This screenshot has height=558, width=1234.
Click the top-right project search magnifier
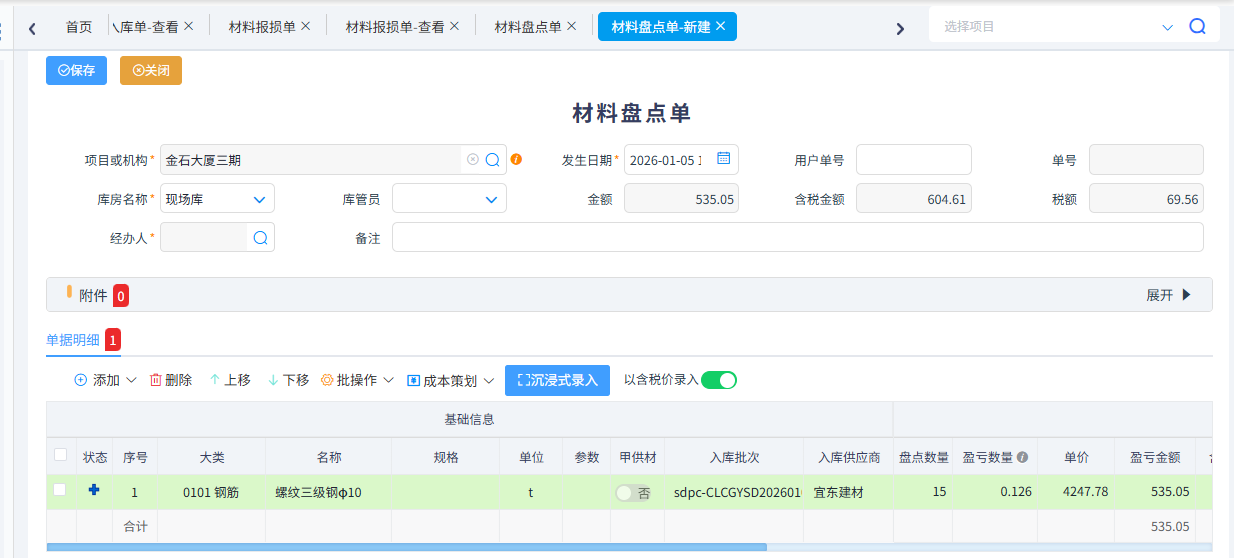tap(1197, 27)
